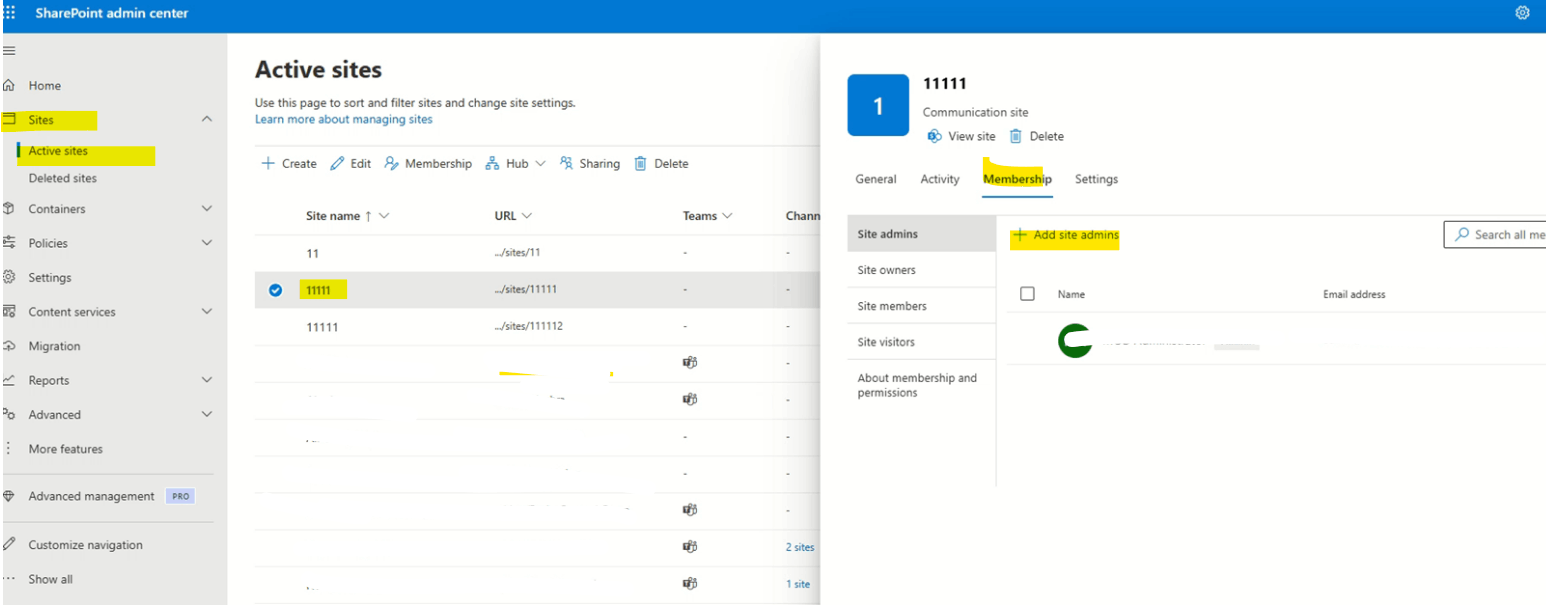This screenshot has height=605, width=1546.
Task: Select Site admins in membership list
Action: pos(921,234)
